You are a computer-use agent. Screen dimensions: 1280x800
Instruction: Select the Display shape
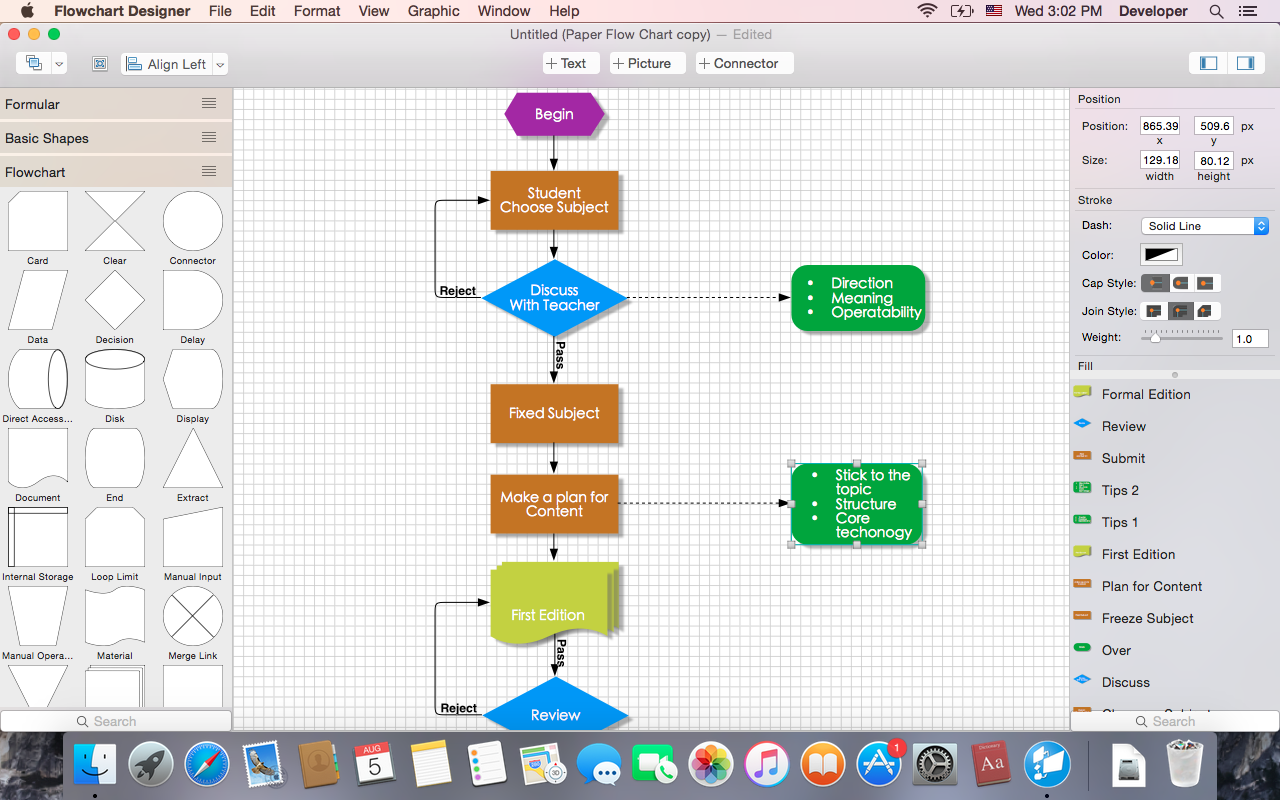(193, 379)
